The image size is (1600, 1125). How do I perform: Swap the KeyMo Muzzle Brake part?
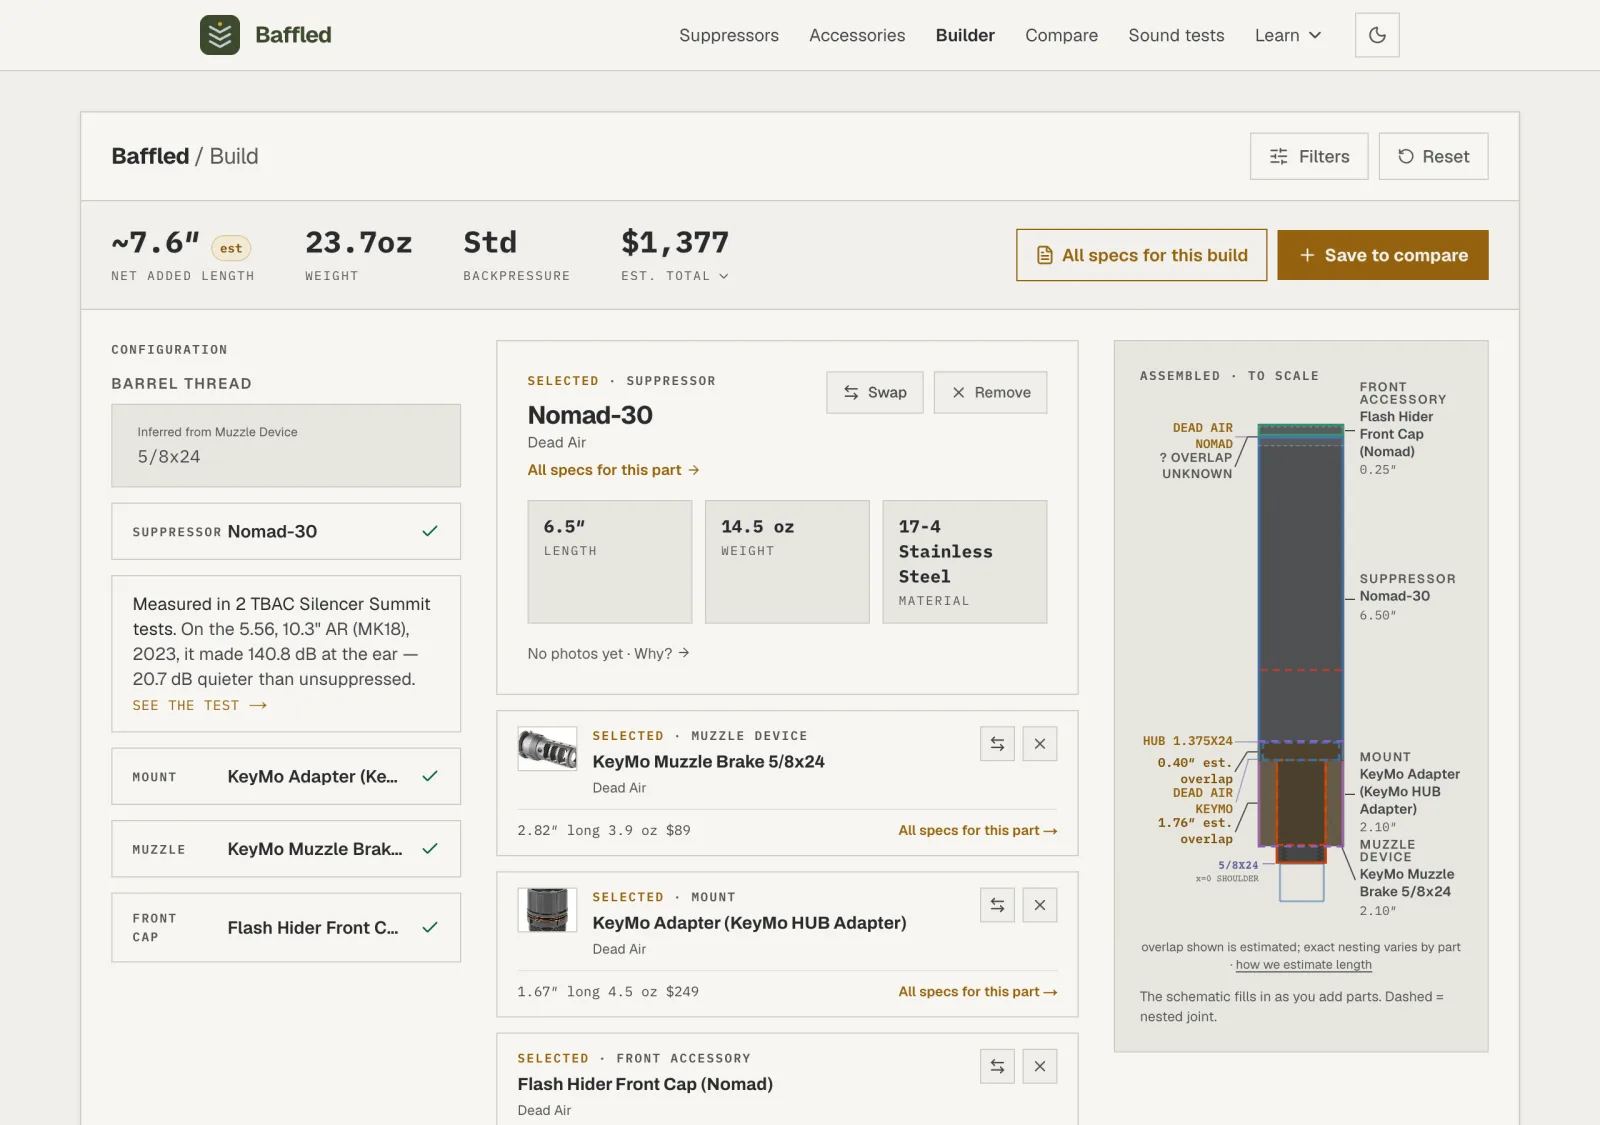(997, 743)
